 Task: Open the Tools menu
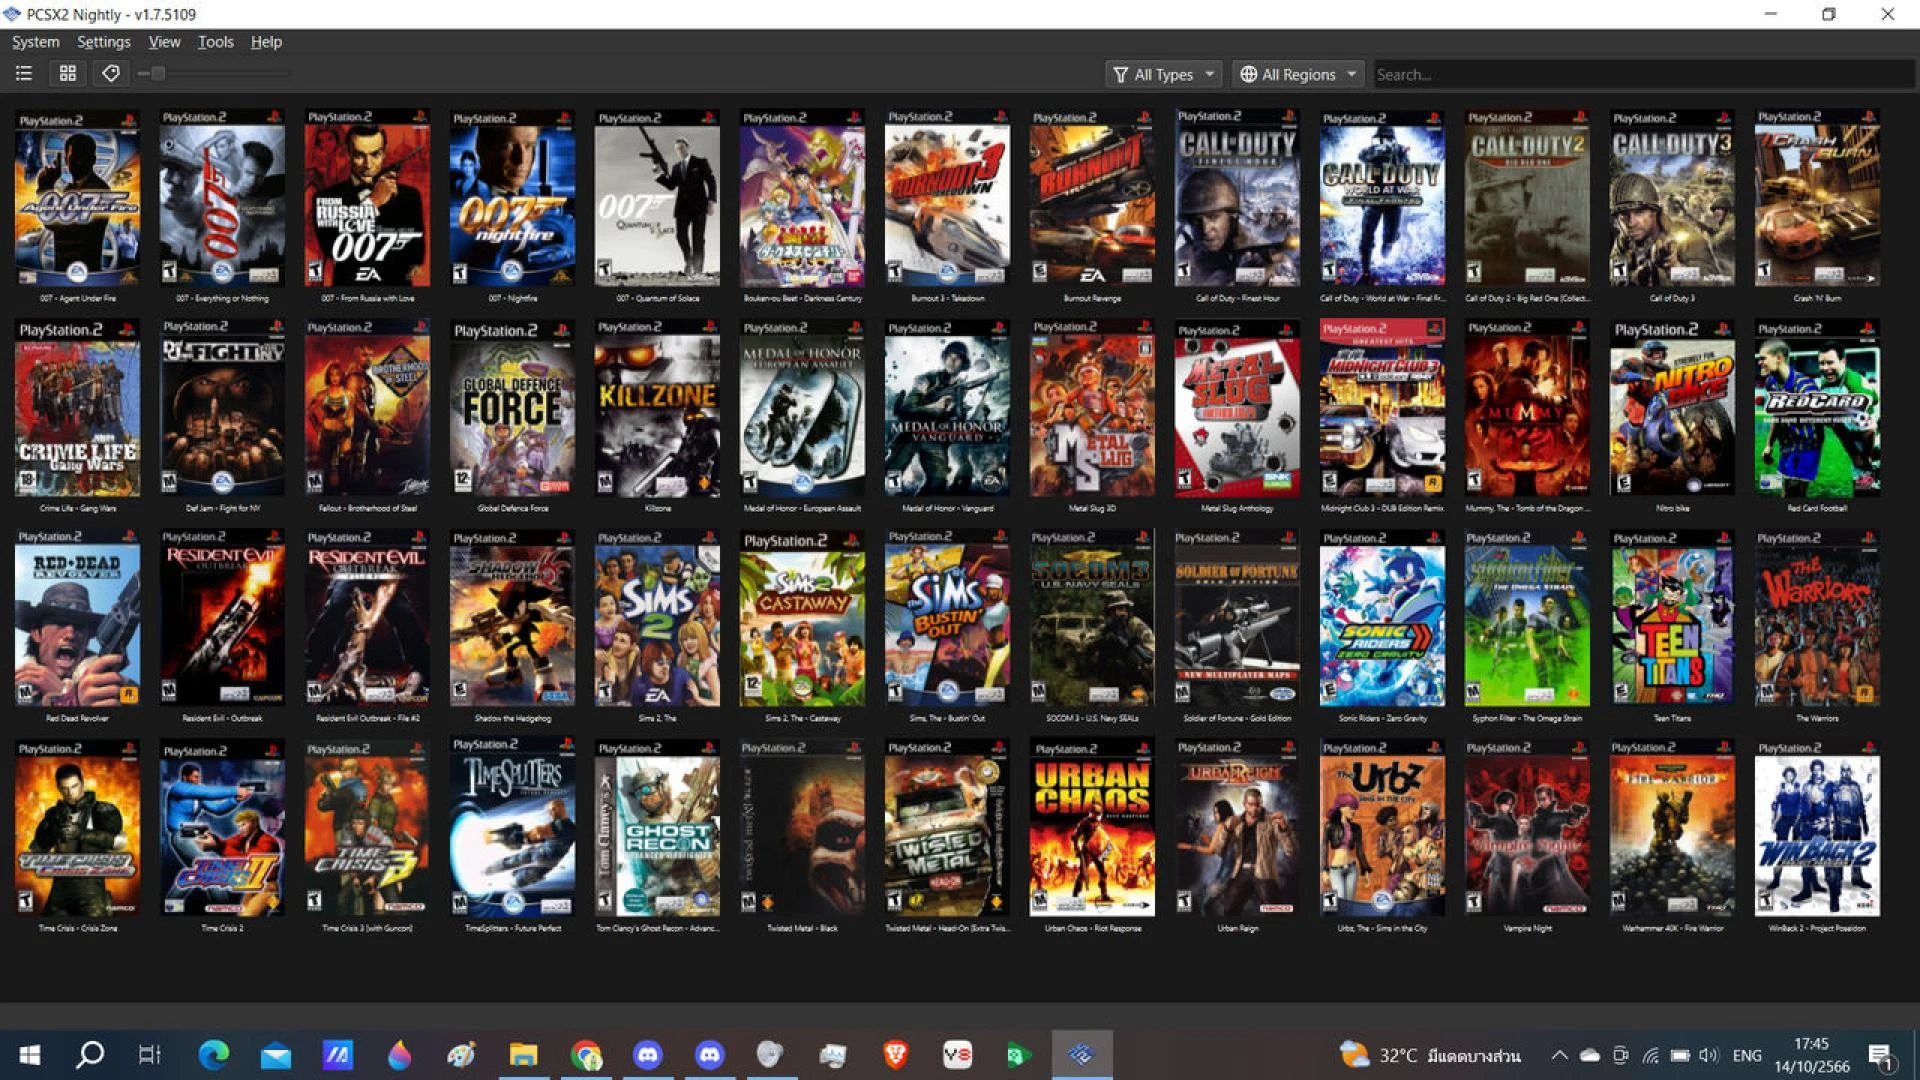tap(215, 42)
